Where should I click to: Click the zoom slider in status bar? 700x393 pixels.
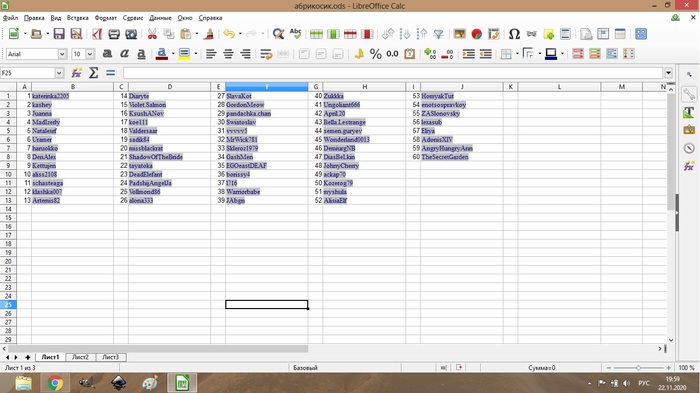638,368
